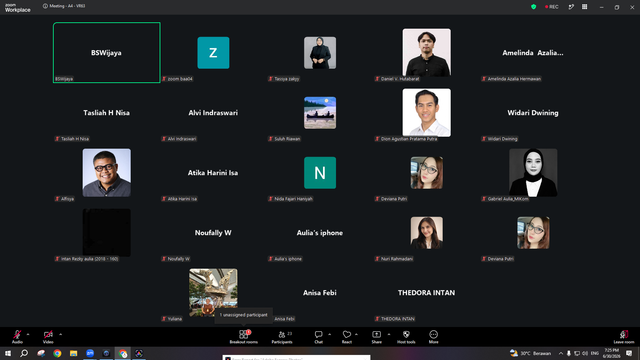Open the notifications center icon
This screenshot has height=360, width=640.
click(x=629, y=353)
